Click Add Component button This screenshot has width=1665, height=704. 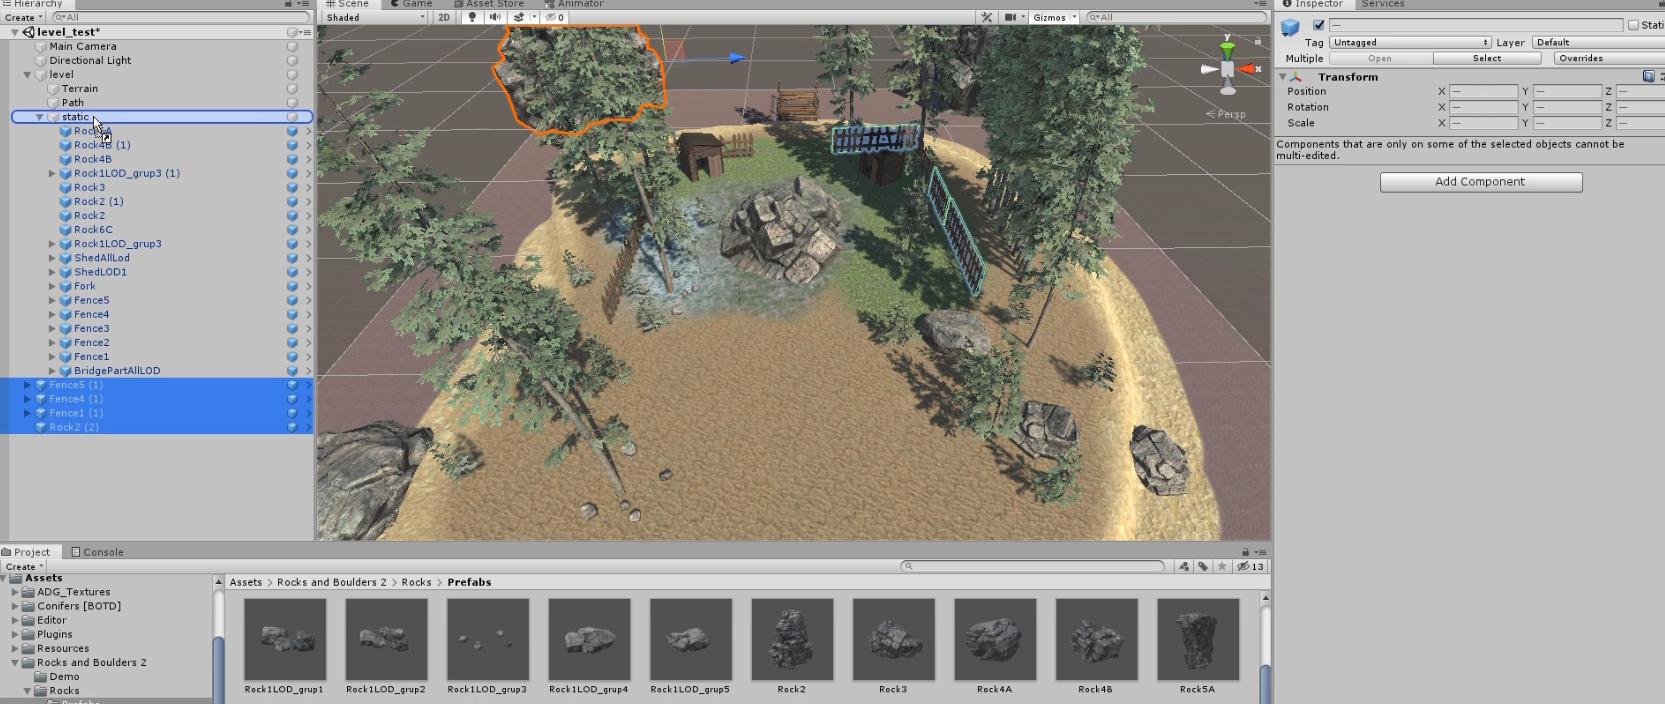pos(1481,182)
